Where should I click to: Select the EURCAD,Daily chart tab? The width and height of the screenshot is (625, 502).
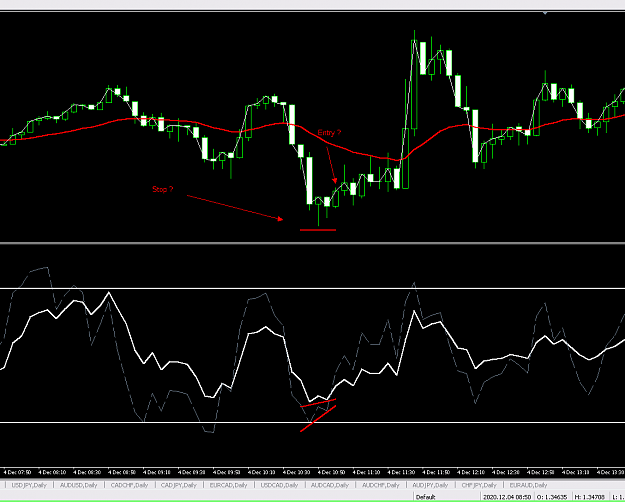point(228,485)
